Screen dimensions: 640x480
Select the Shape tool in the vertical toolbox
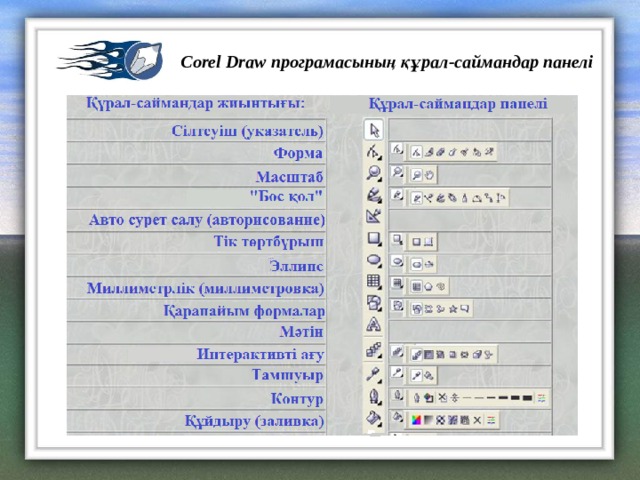coord(373,152)
